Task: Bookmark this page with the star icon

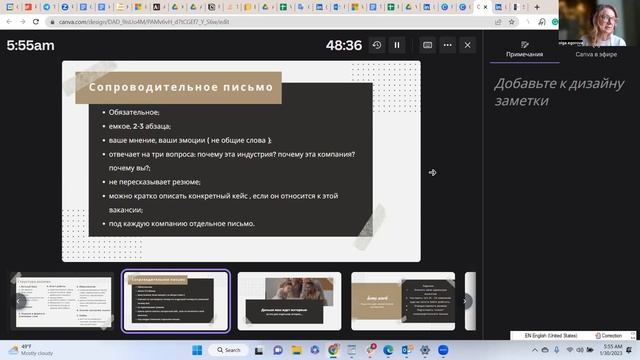Action: 511,22
